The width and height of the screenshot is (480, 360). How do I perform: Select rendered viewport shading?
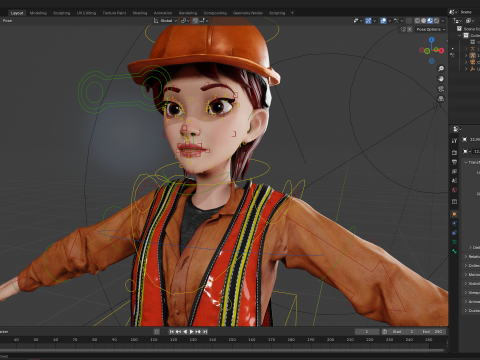(436, 21)
